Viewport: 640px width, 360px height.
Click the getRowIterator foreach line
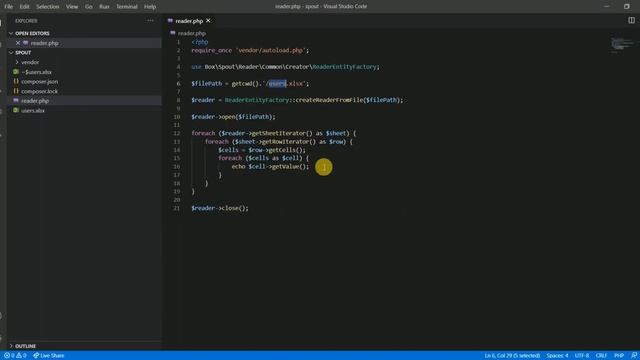tap(279, 142)
